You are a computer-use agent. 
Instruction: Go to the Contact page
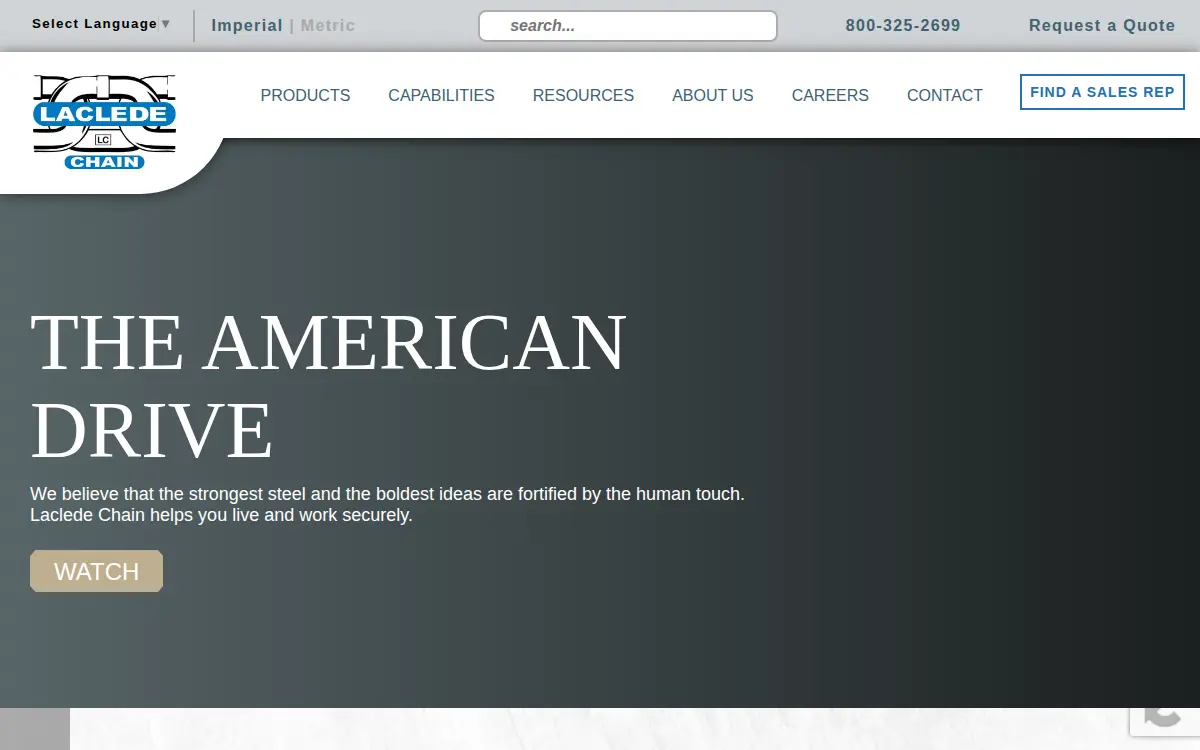[945, 95]
